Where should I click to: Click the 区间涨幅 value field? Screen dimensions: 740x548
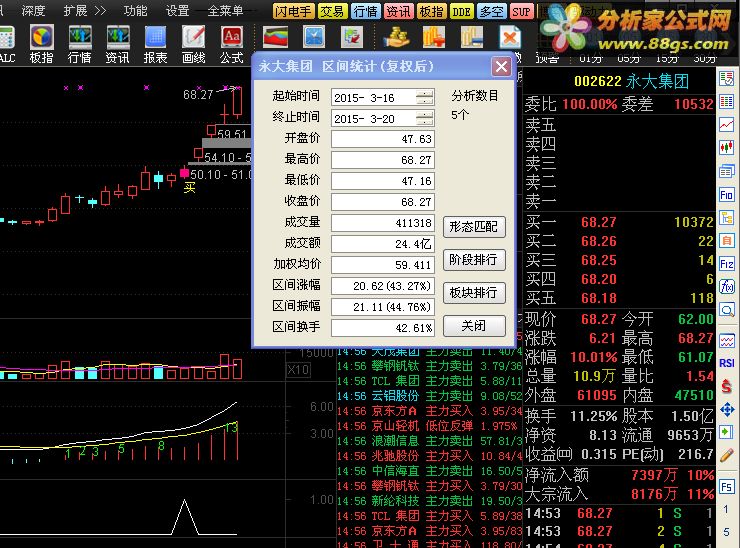click(x=383, y=286)
